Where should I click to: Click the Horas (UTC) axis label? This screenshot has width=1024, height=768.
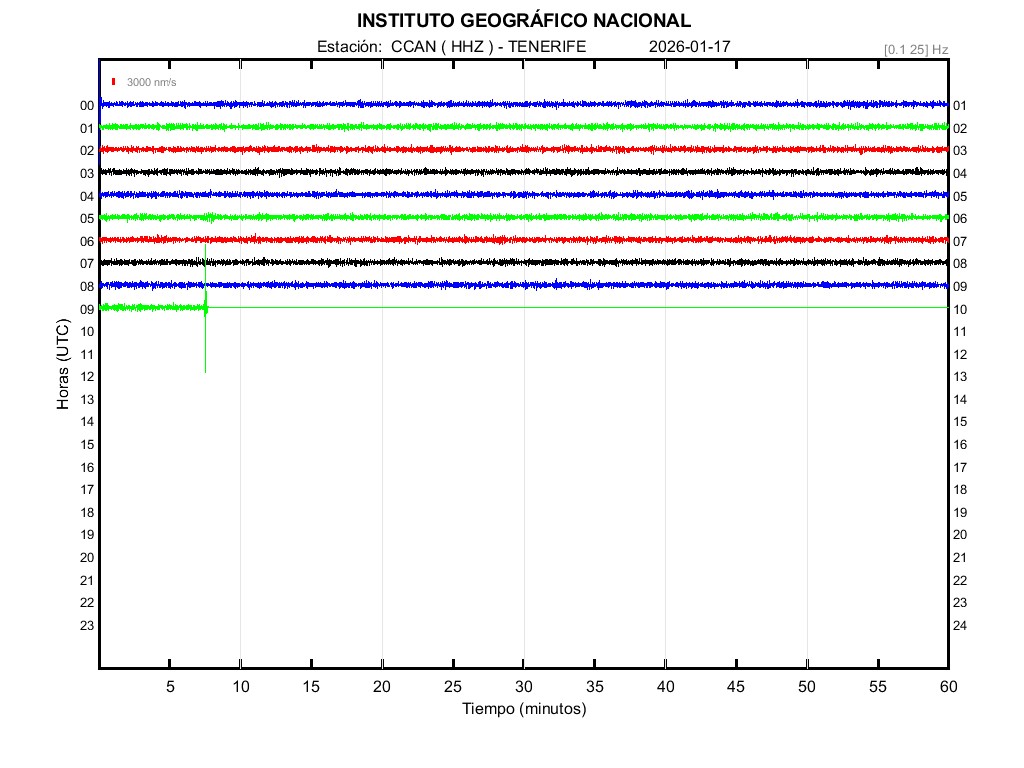click(63, 364)
